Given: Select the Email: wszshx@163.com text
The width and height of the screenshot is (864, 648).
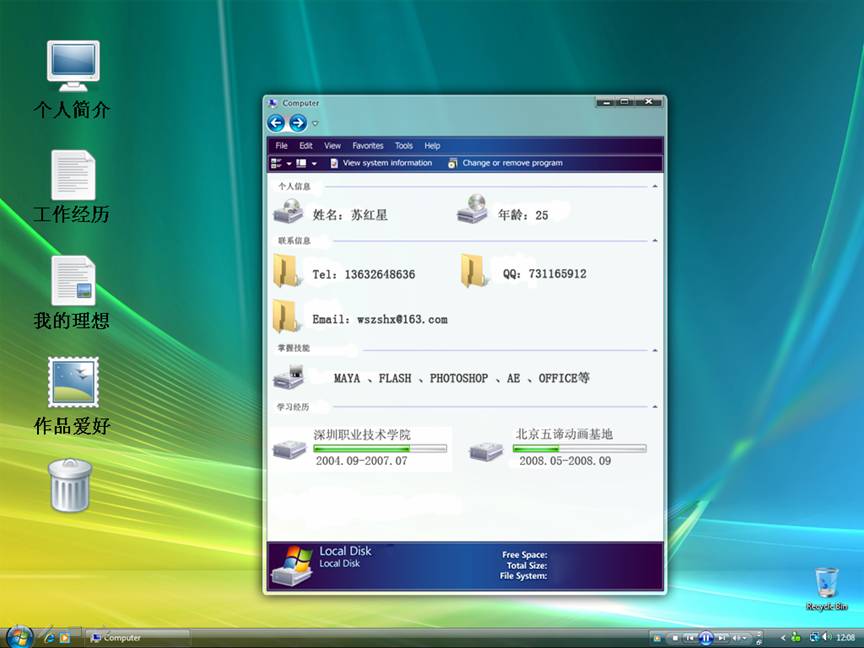Looking at the screenshot, I should [380, 320].
